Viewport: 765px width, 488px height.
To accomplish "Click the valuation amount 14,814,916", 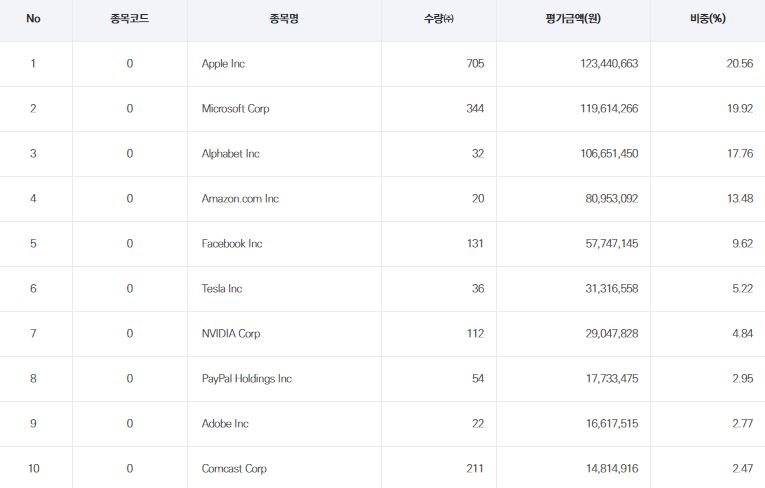I will coord(612,468).
